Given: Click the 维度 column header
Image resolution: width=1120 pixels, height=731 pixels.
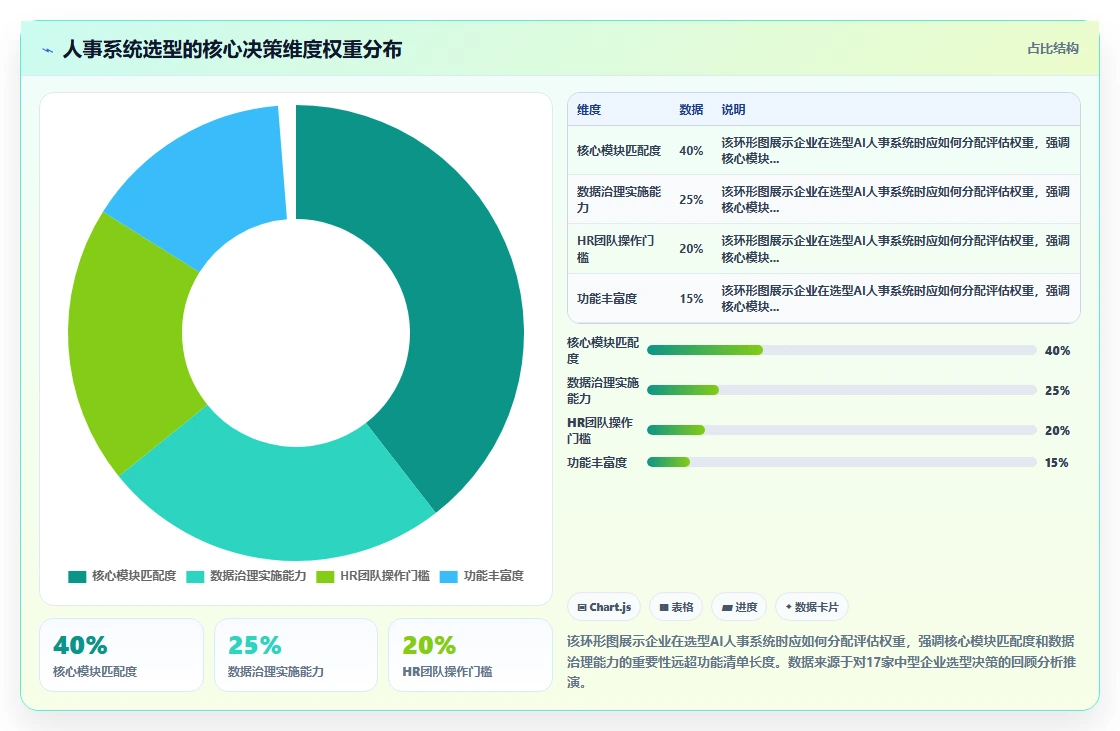Looking at the screenshot, I should click(x=589, y=109).
